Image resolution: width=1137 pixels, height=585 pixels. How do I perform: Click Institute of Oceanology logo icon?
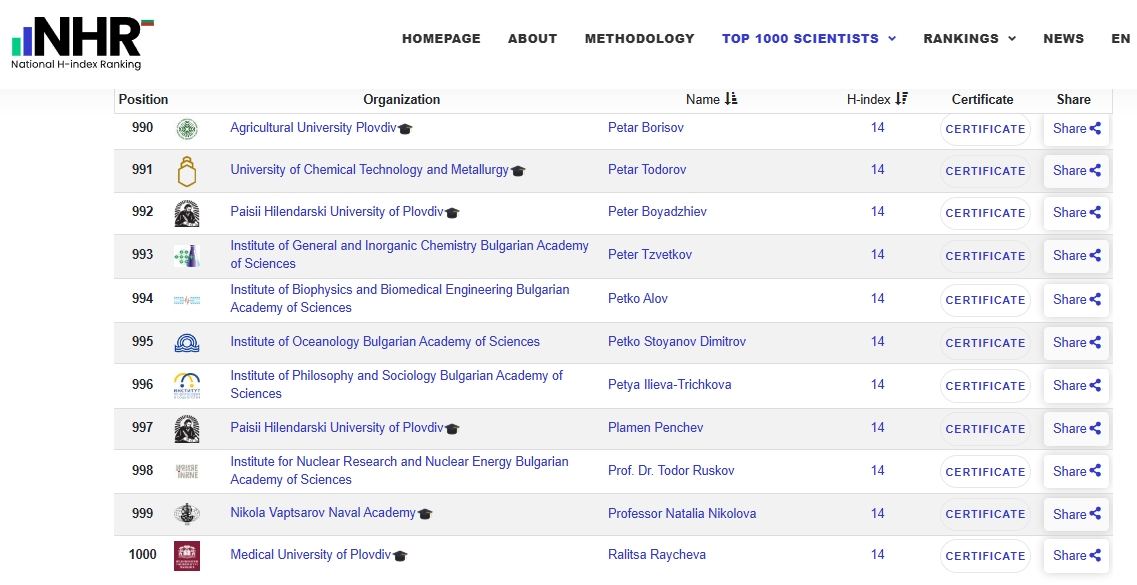[187, 342]
